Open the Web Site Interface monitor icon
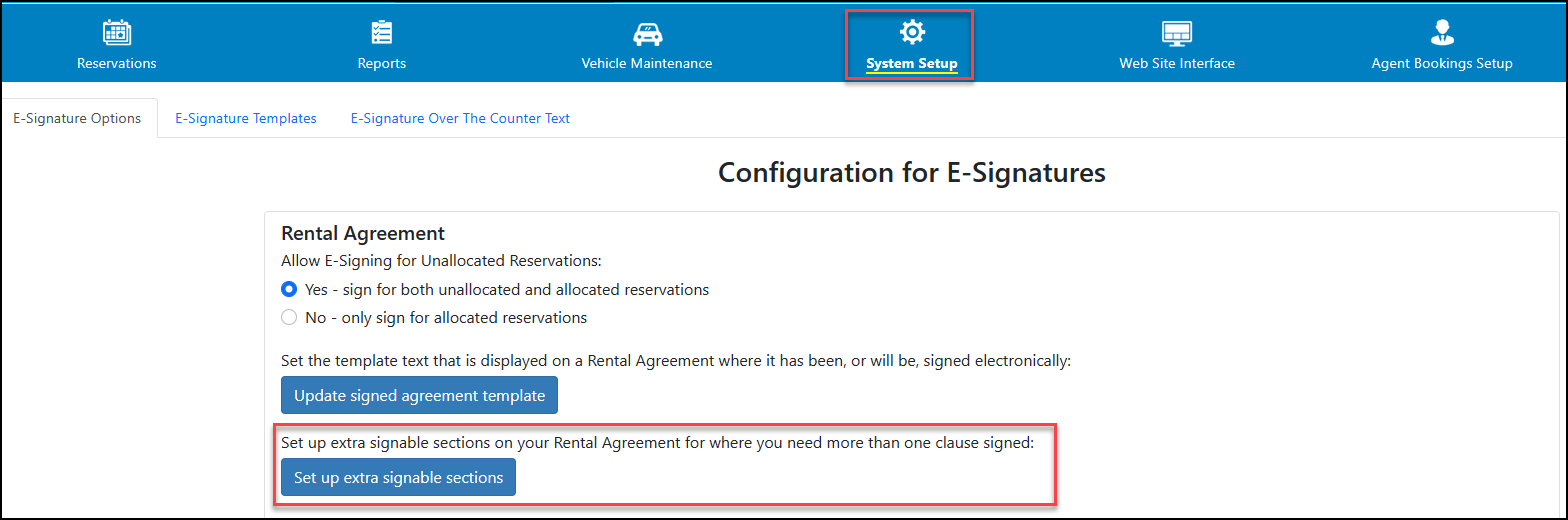 (1177, 33)
